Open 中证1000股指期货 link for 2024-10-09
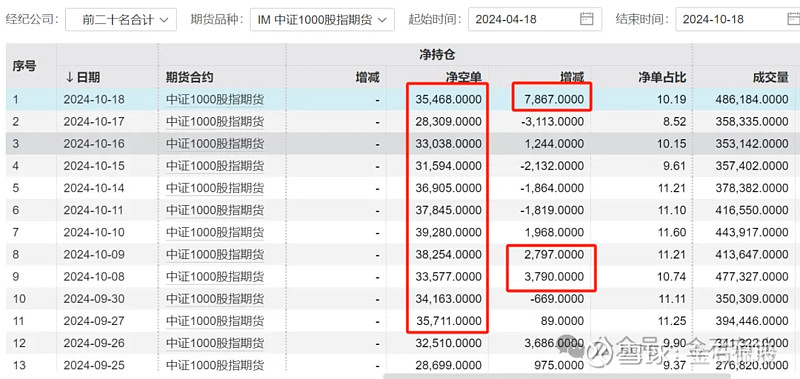800x379 pixels. click(215, 255)
